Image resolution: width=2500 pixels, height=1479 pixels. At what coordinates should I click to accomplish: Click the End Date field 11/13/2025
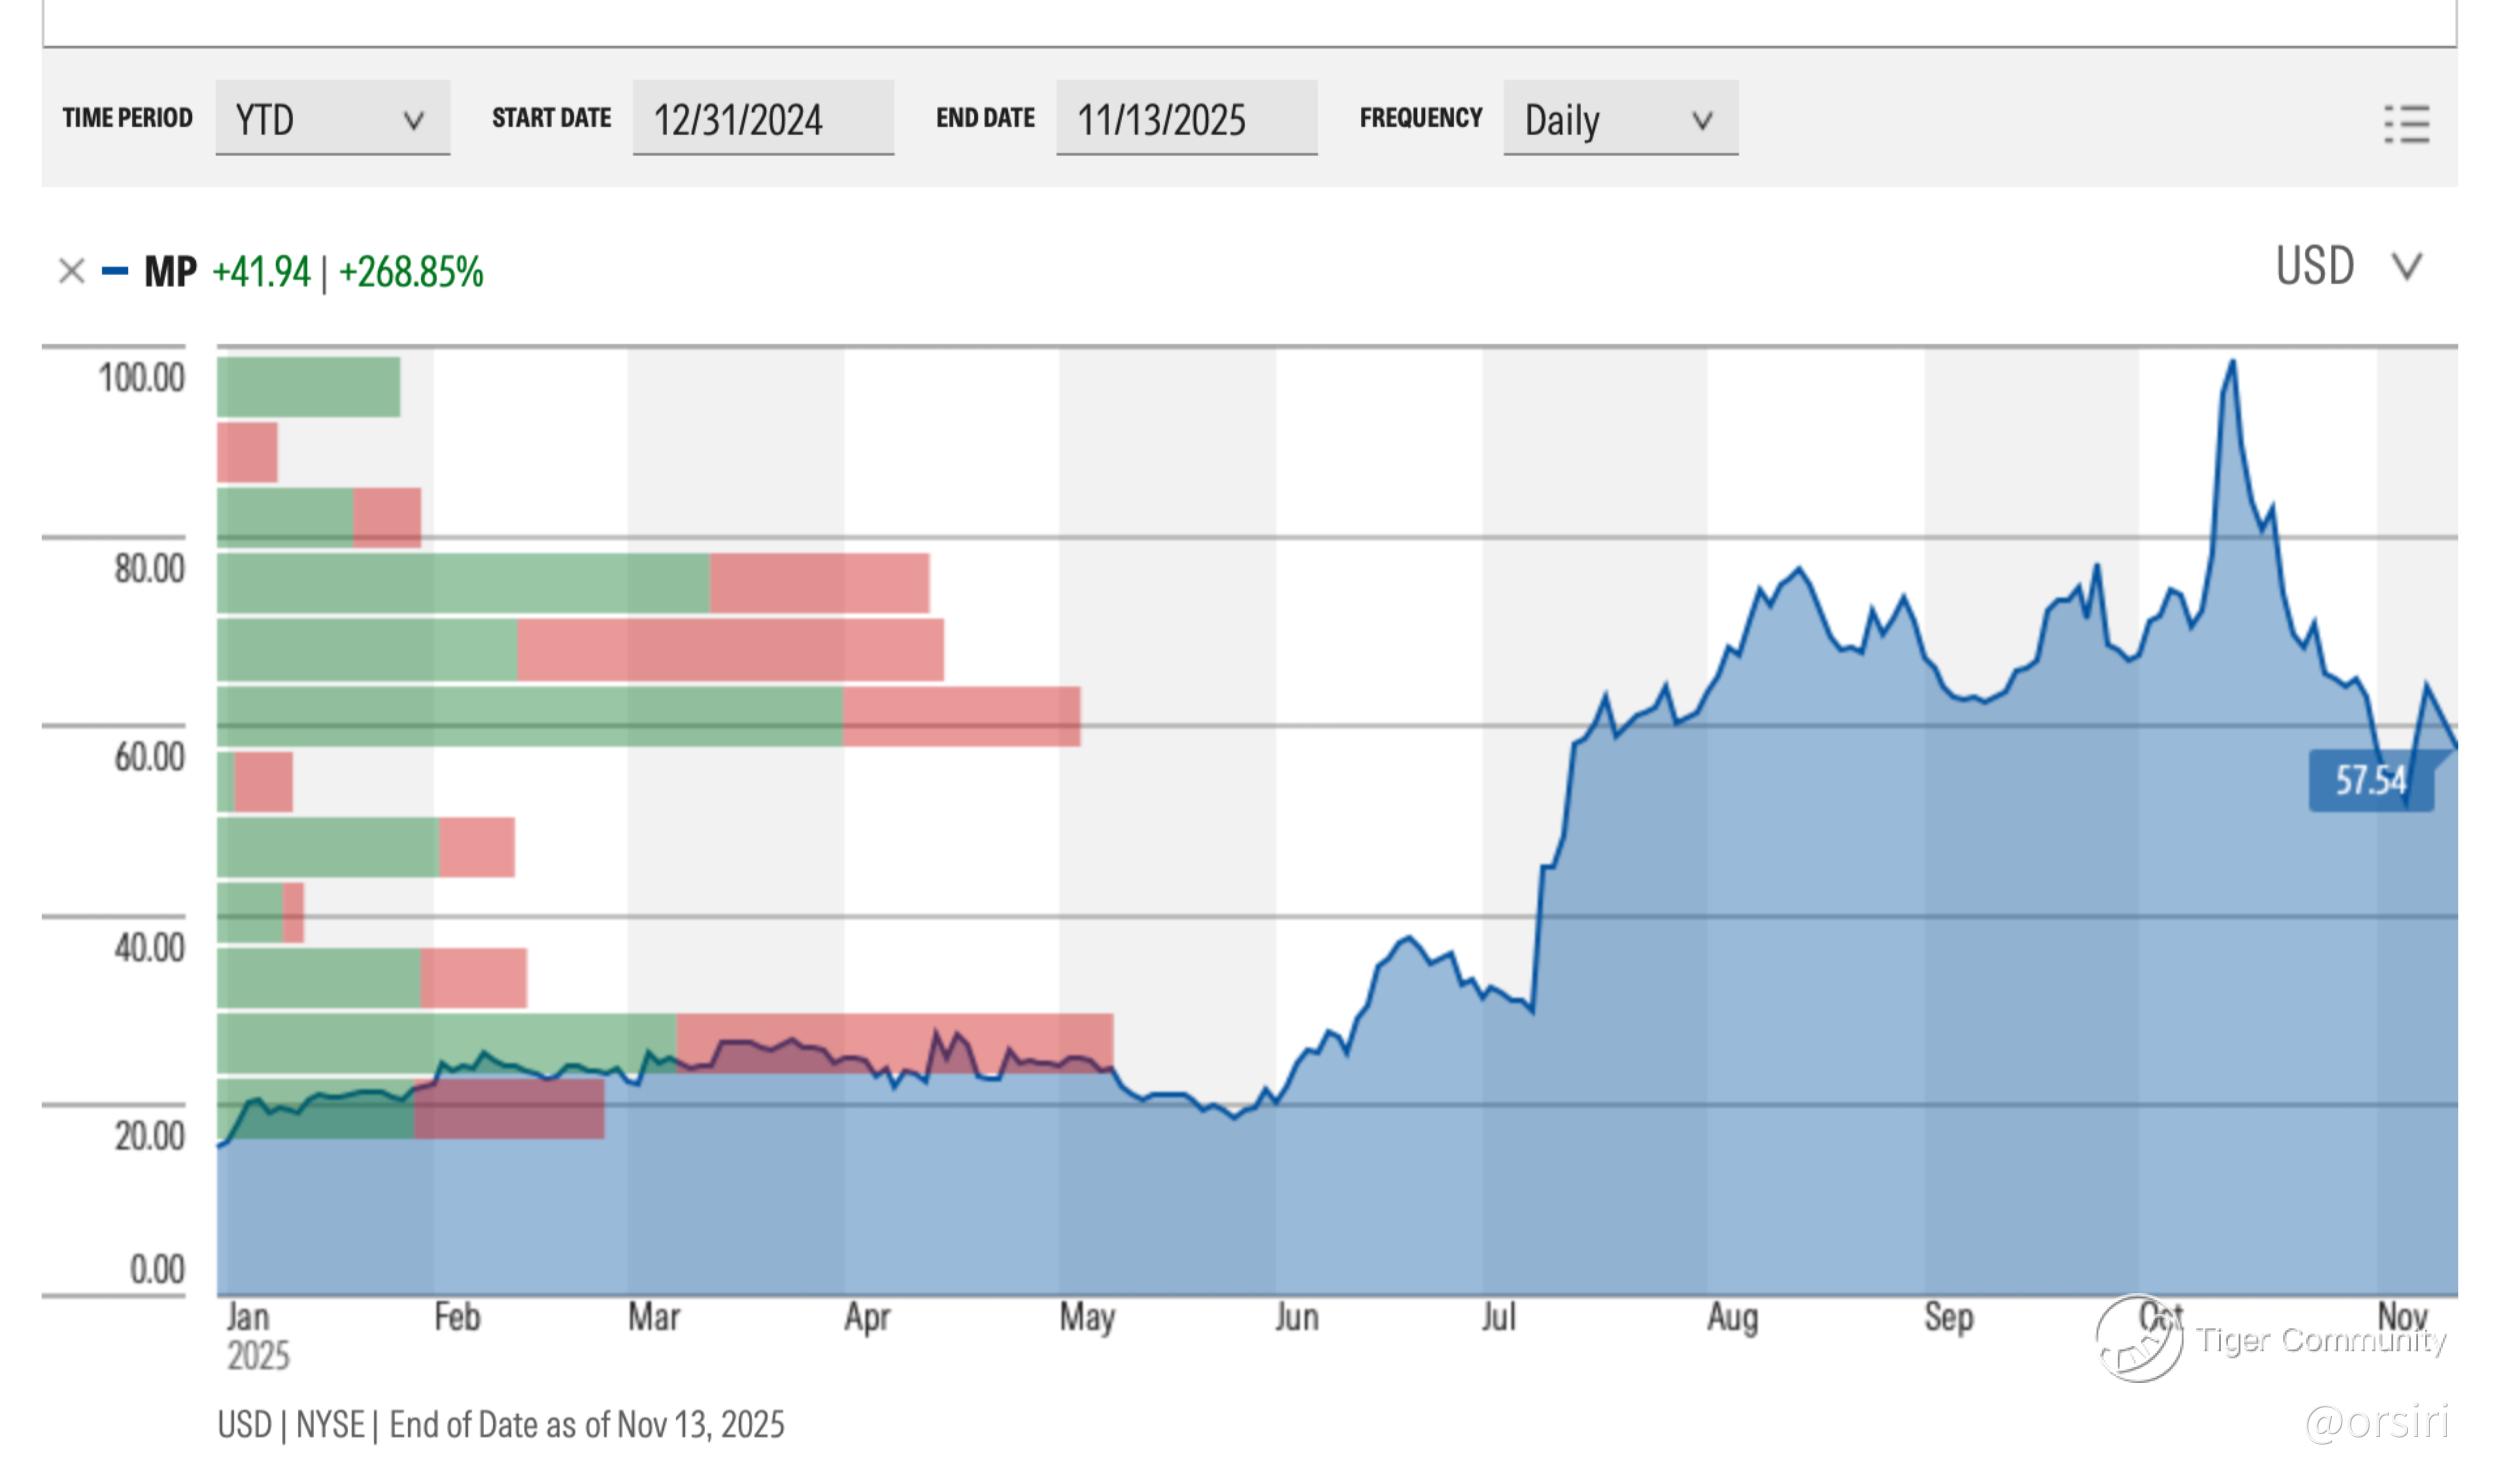(x=1186, y=119)
